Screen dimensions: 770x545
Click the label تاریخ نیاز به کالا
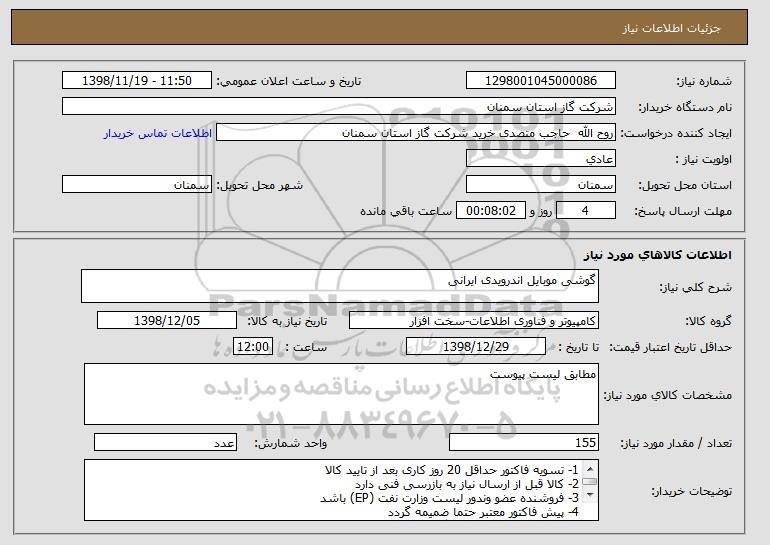[287, 321]
